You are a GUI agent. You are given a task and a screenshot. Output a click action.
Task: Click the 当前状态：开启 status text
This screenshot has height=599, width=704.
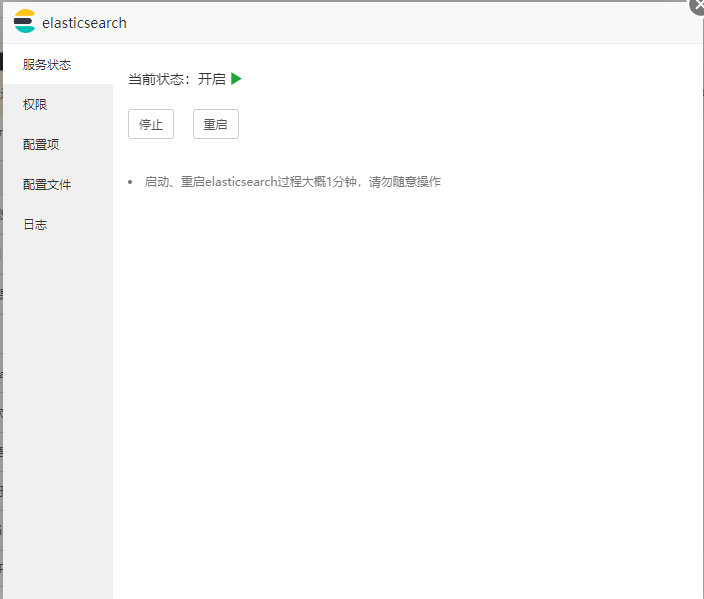tap(177, 79)
